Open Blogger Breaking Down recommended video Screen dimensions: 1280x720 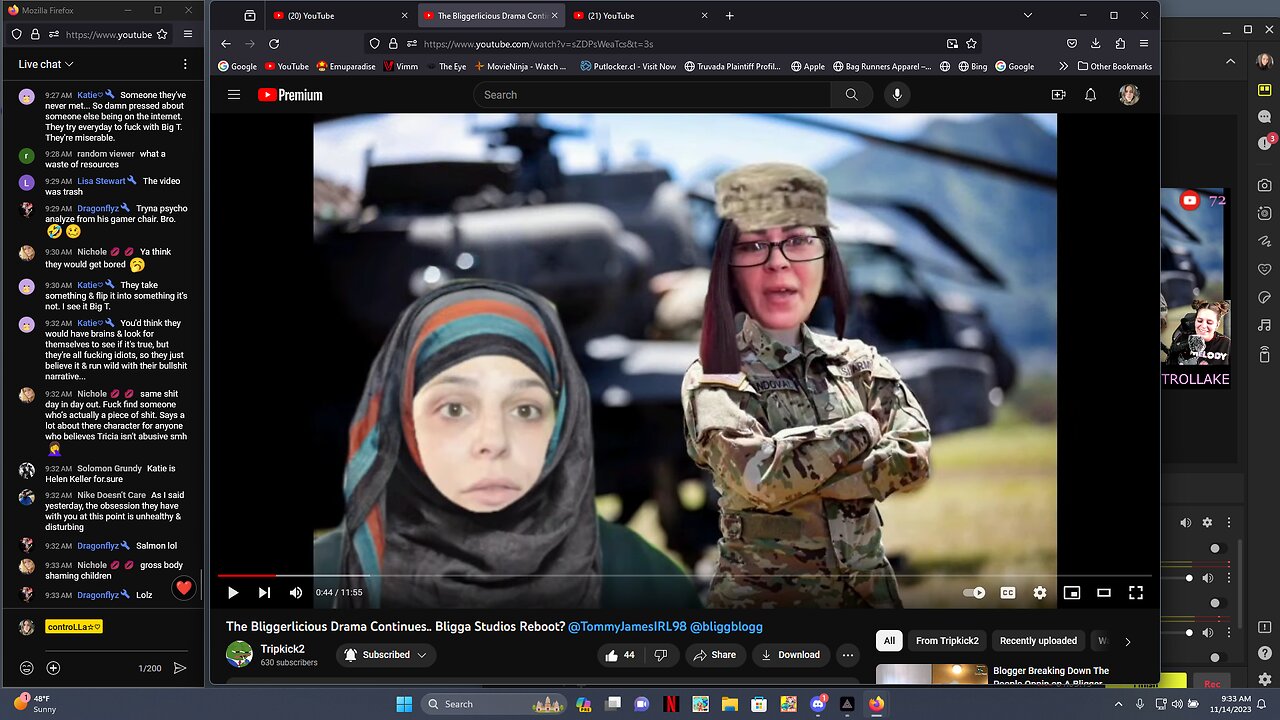coord(1050,676)
